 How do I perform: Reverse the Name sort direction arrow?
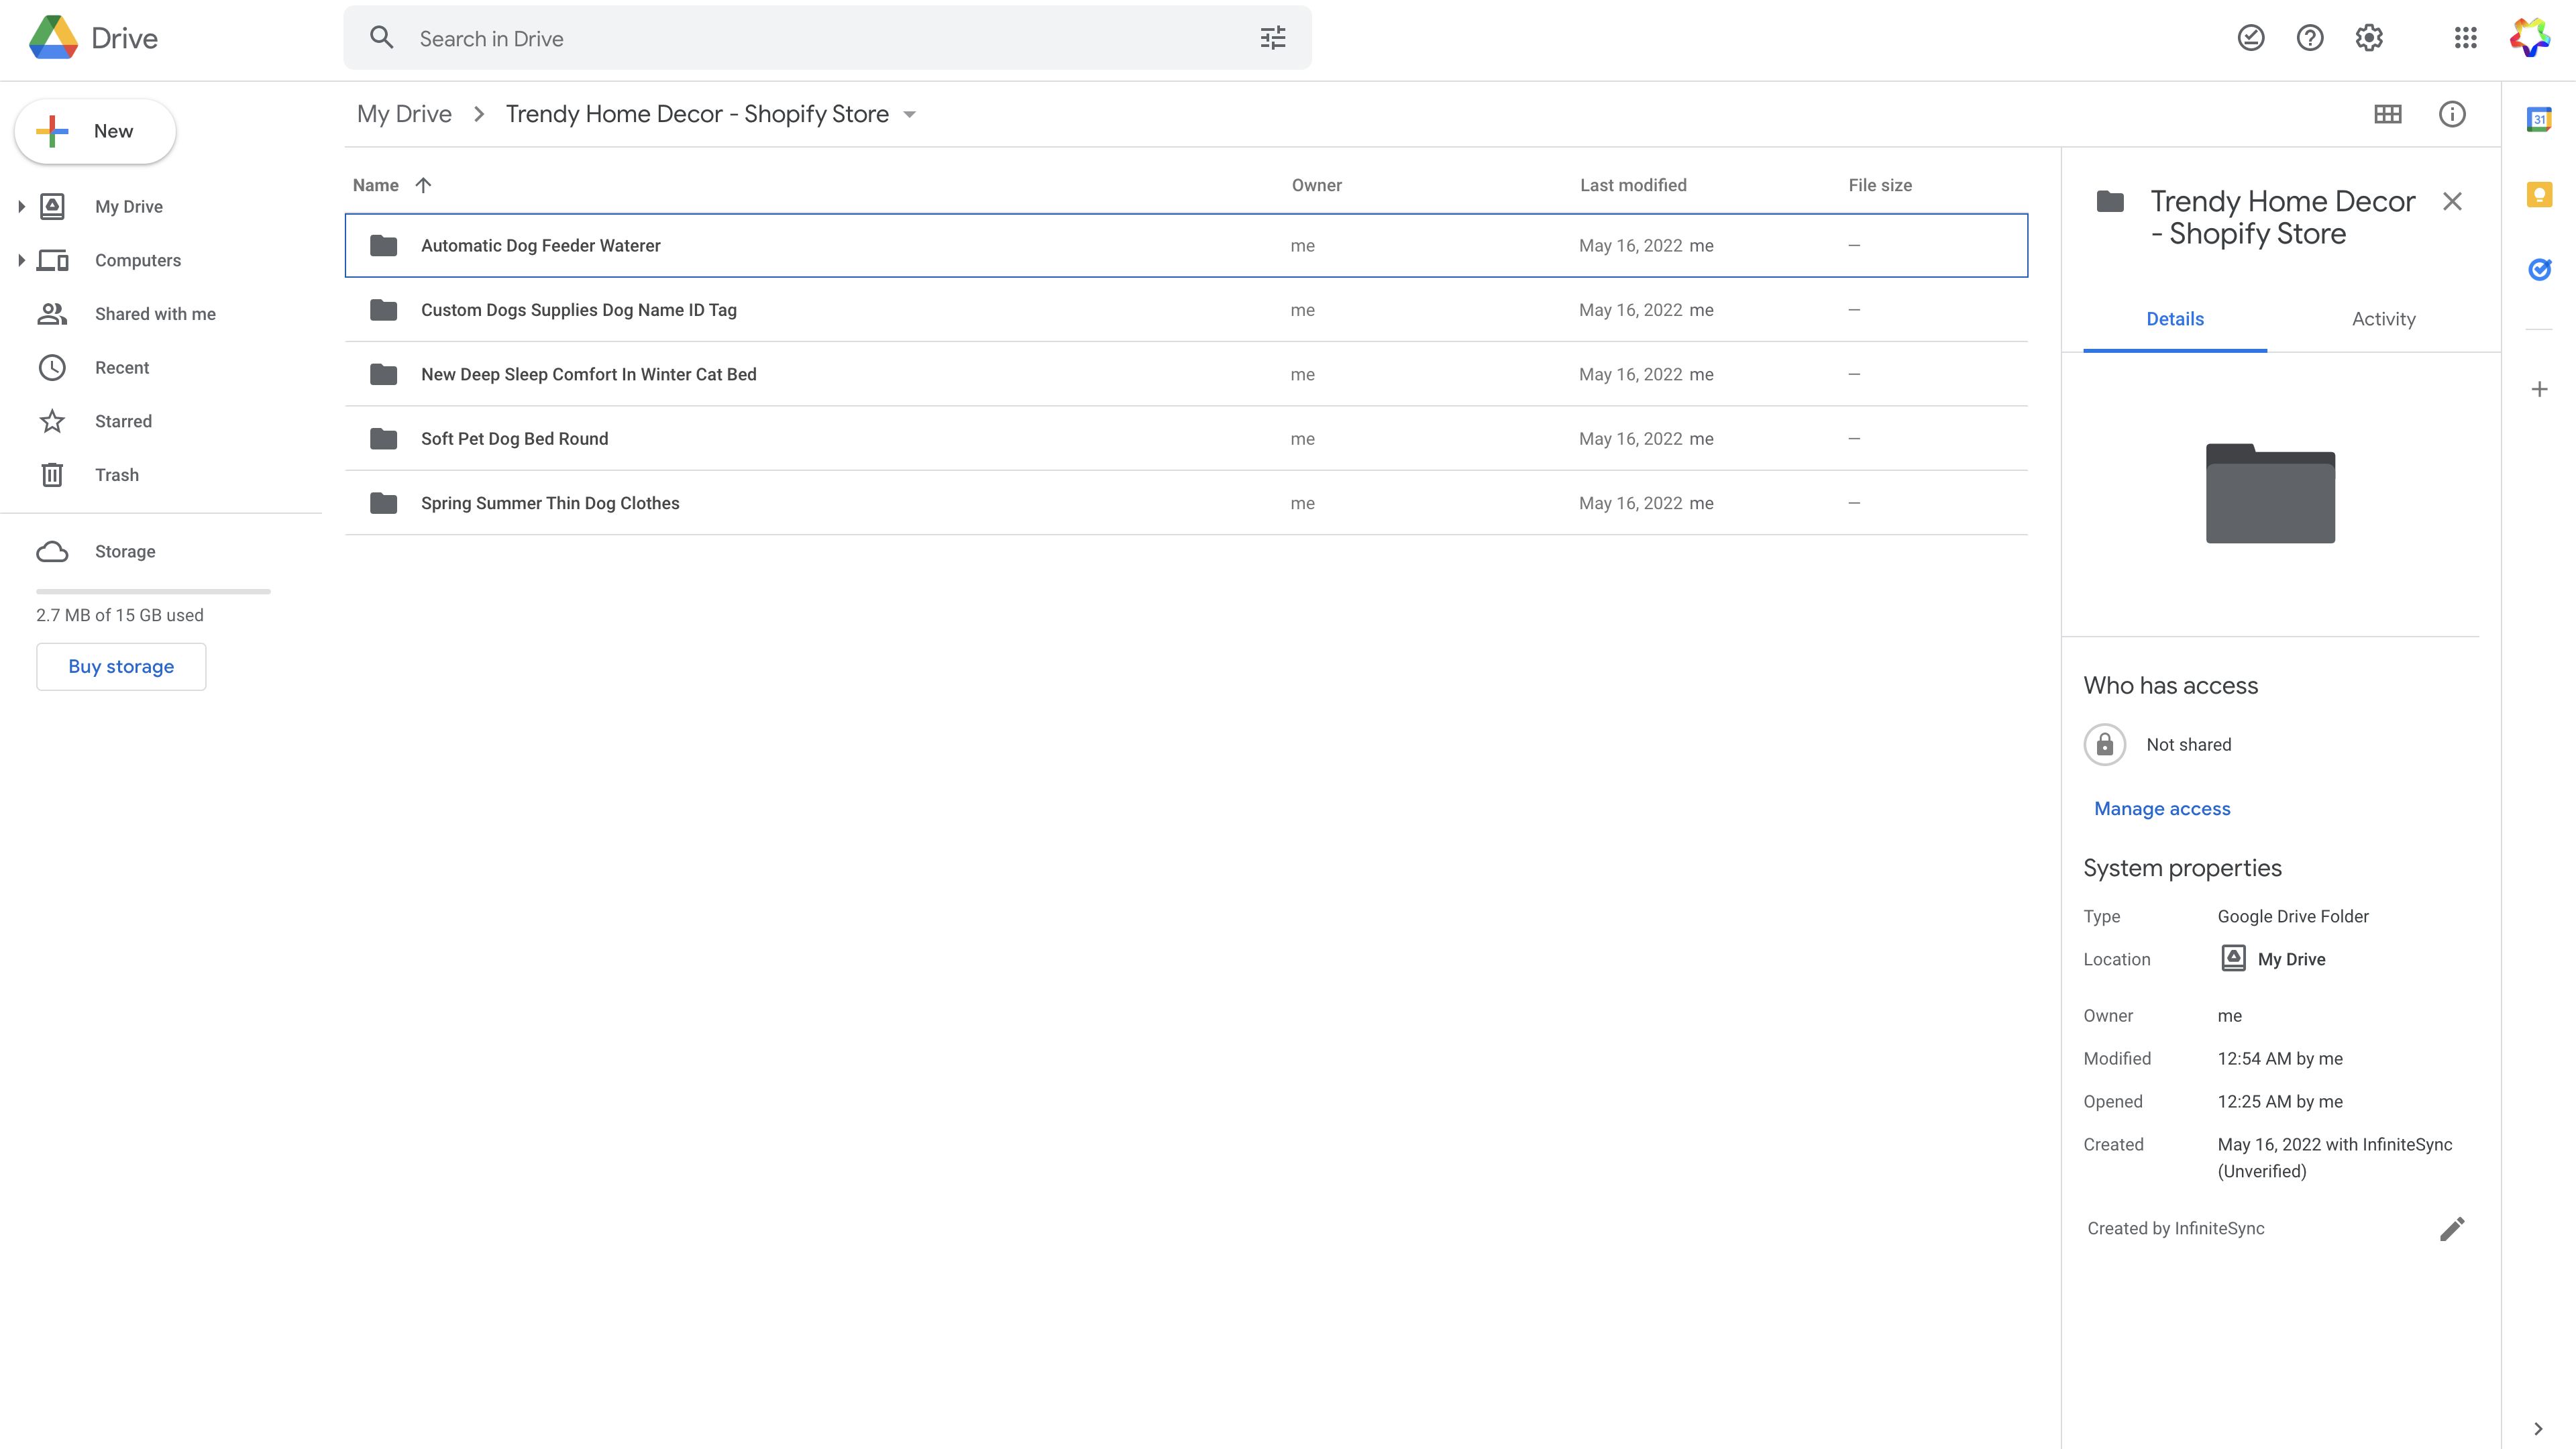point(423,185)
